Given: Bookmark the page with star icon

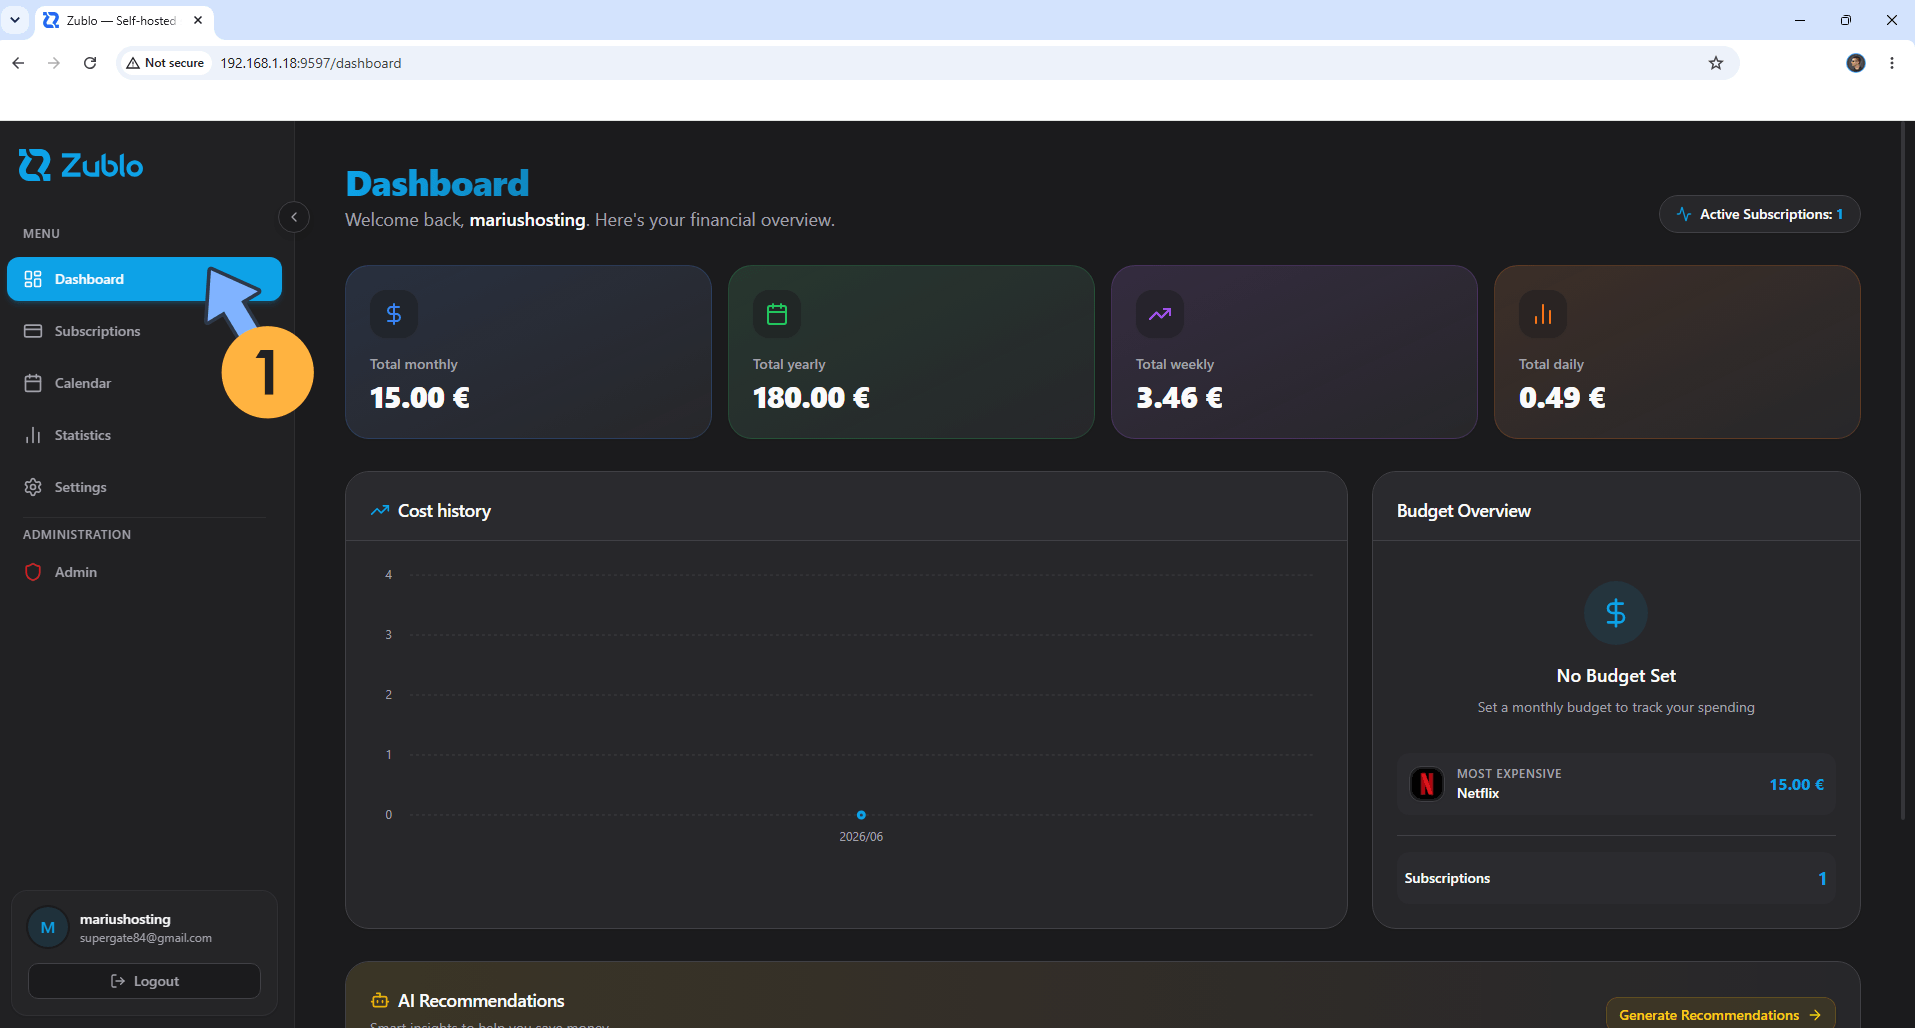Looking at the screenshot, I should pos(1716,63).
